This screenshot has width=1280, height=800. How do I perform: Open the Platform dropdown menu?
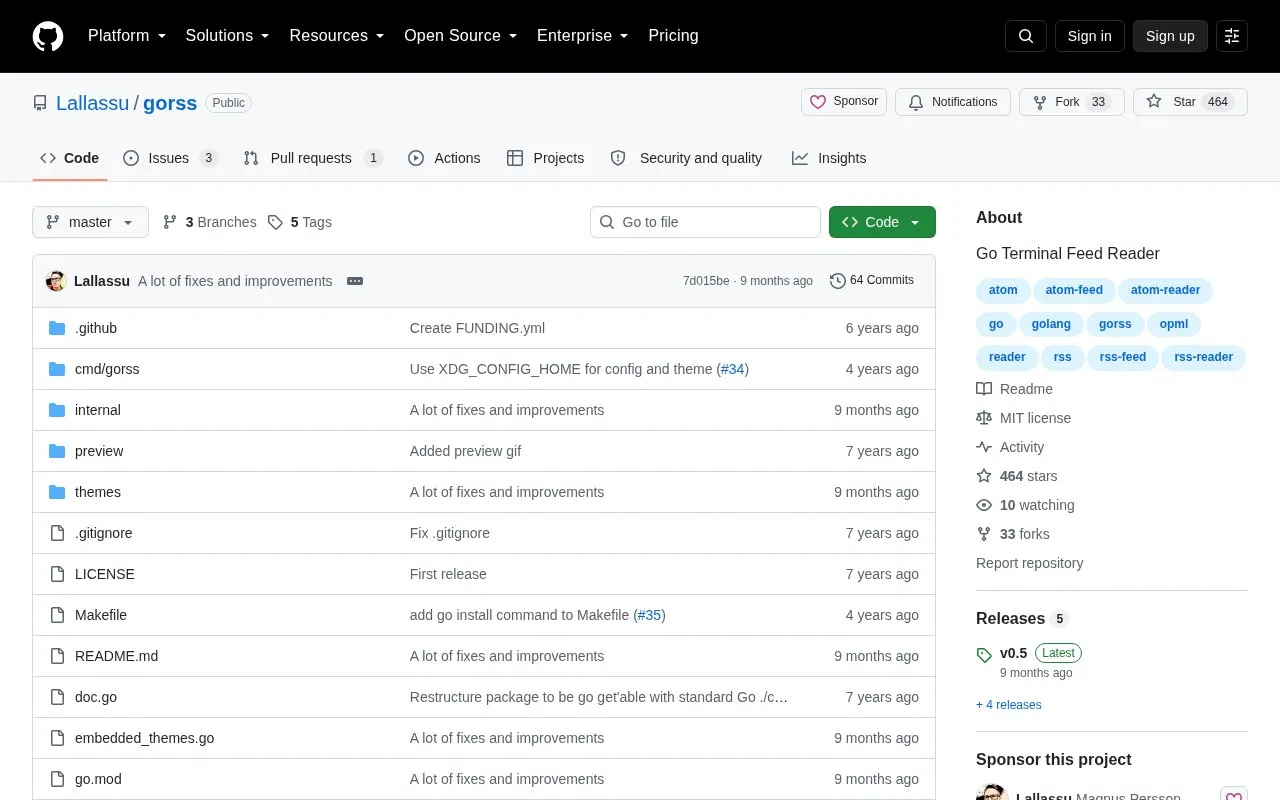click(127, 36)
